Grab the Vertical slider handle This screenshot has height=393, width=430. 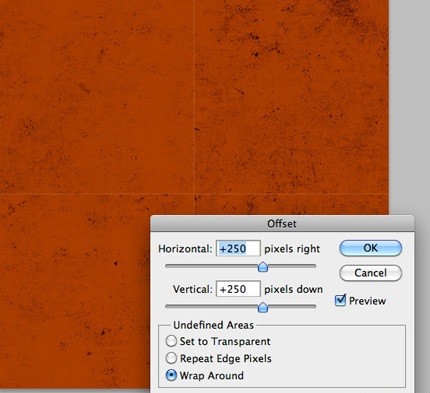tap(263, 307)
